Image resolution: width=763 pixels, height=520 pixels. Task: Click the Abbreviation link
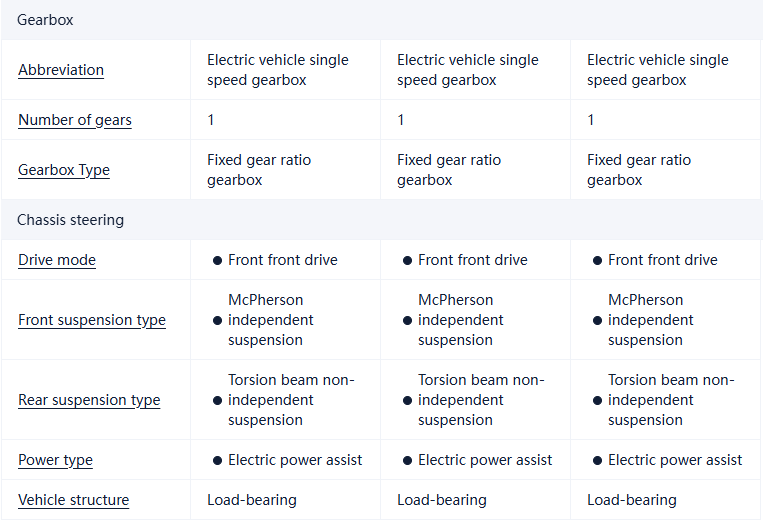[x=61, y=70]
